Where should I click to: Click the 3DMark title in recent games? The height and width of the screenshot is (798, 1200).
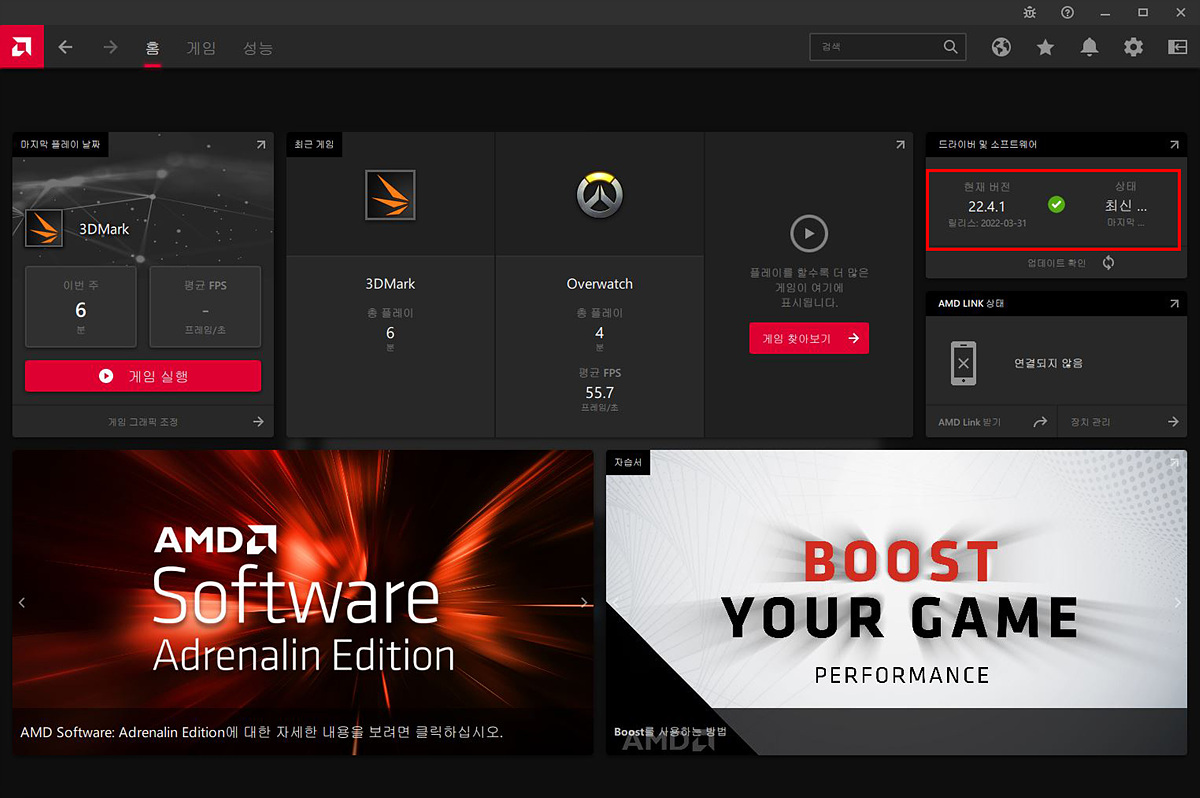(x=390, y=284)
